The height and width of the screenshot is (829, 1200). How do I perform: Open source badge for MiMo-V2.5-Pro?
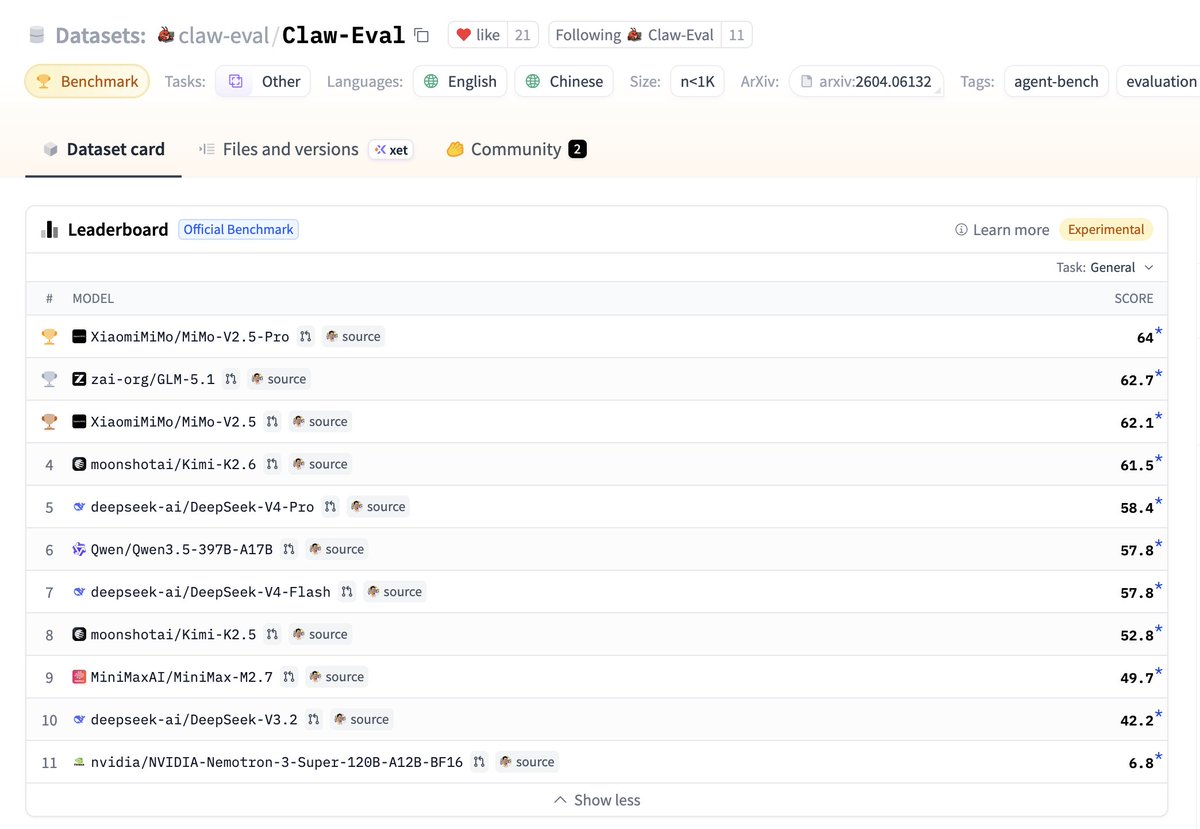[x=353, y=337]
